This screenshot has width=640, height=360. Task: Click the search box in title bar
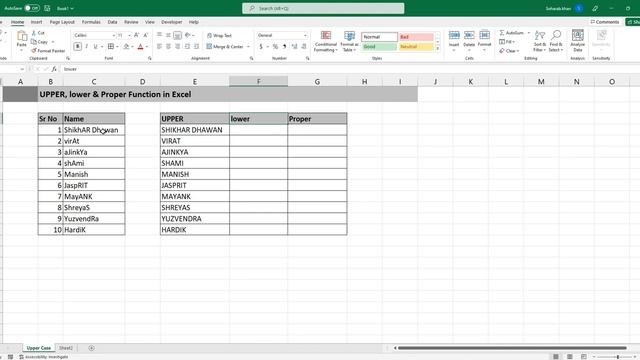(x=323, y=8)
